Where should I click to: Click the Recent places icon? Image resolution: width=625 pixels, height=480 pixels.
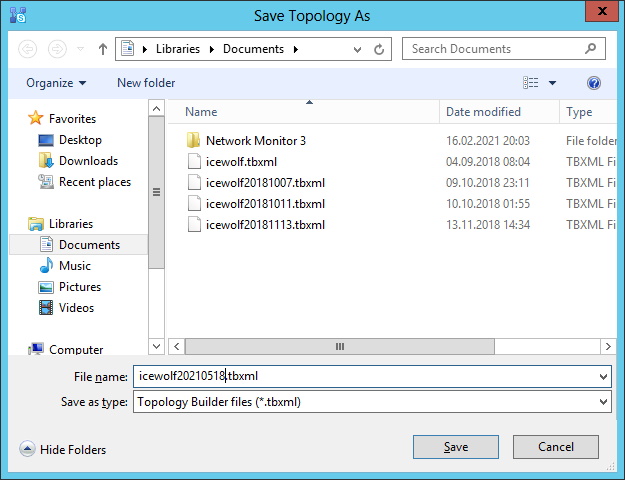click(46, 182)
